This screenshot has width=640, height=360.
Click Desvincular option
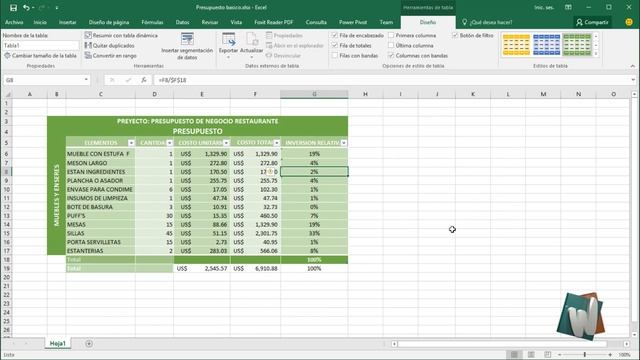coord(283,56)
